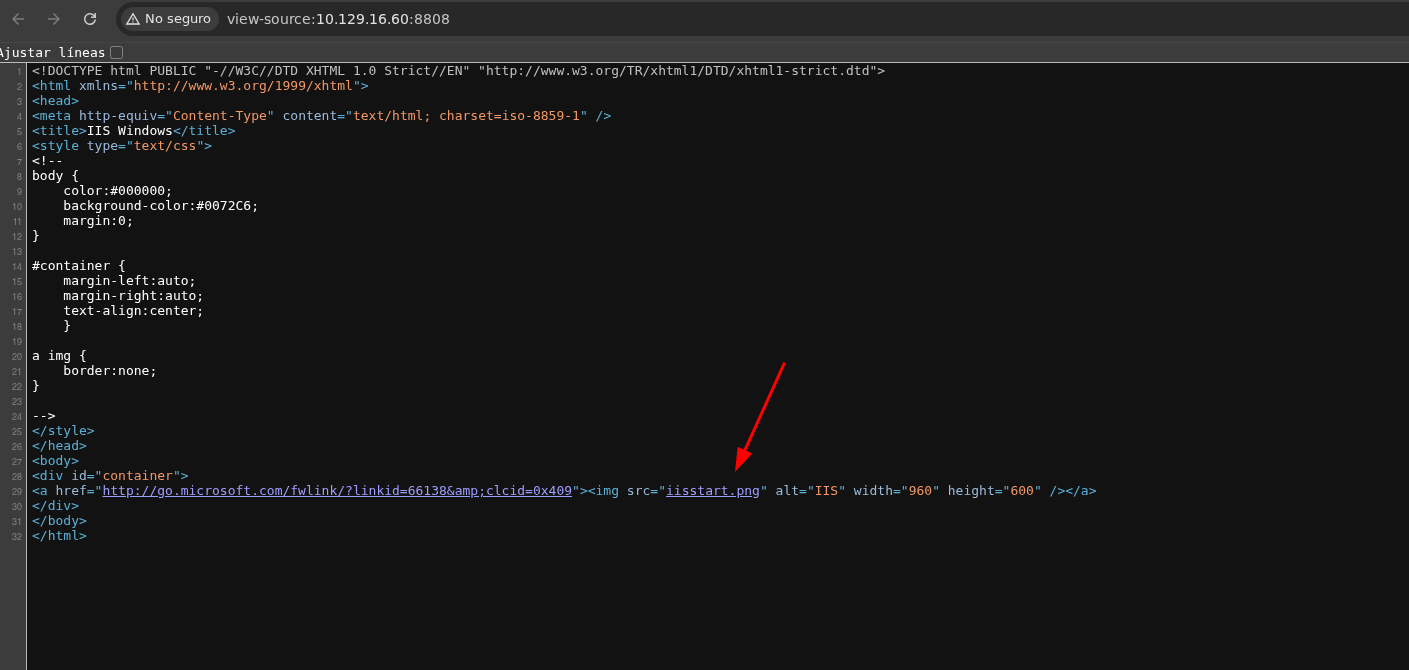Click line number 29 in the gutter
1409x670 pixels.
click(x=17, y=491)
